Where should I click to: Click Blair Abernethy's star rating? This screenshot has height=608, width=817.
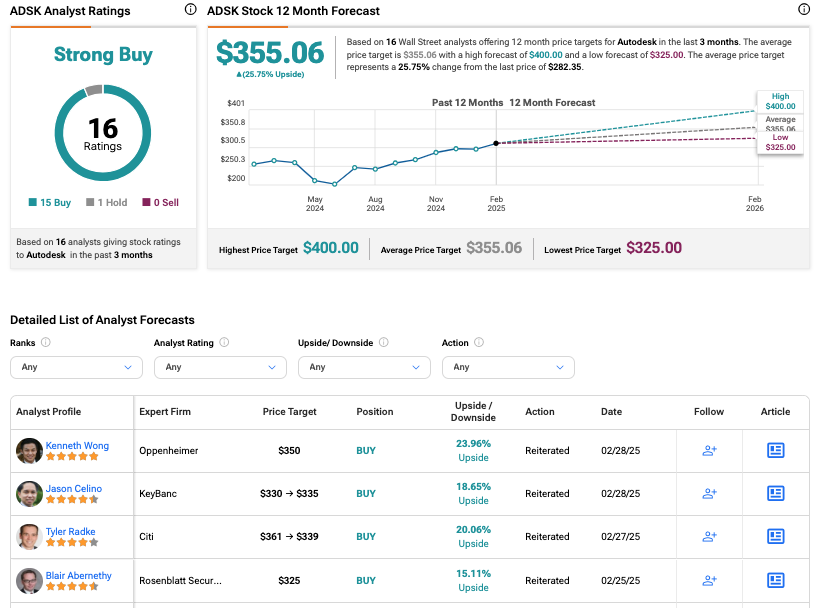coord(72,587)
